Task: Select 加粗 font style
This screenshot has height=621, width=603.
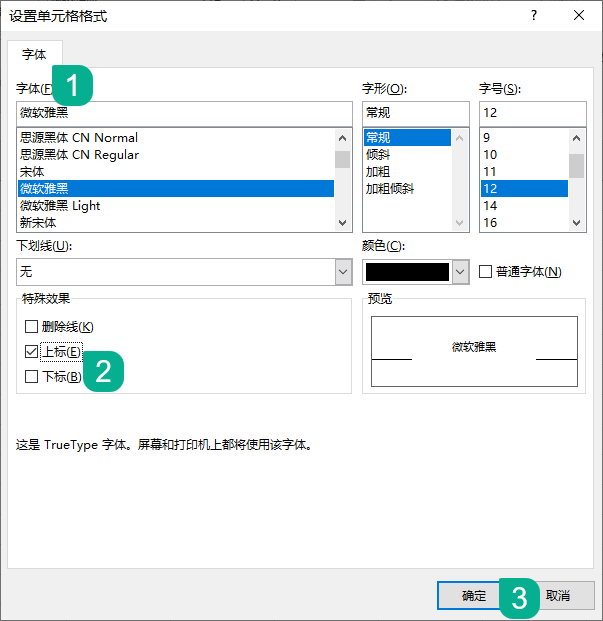Action: pyautogui.click(x=407, y=171)
